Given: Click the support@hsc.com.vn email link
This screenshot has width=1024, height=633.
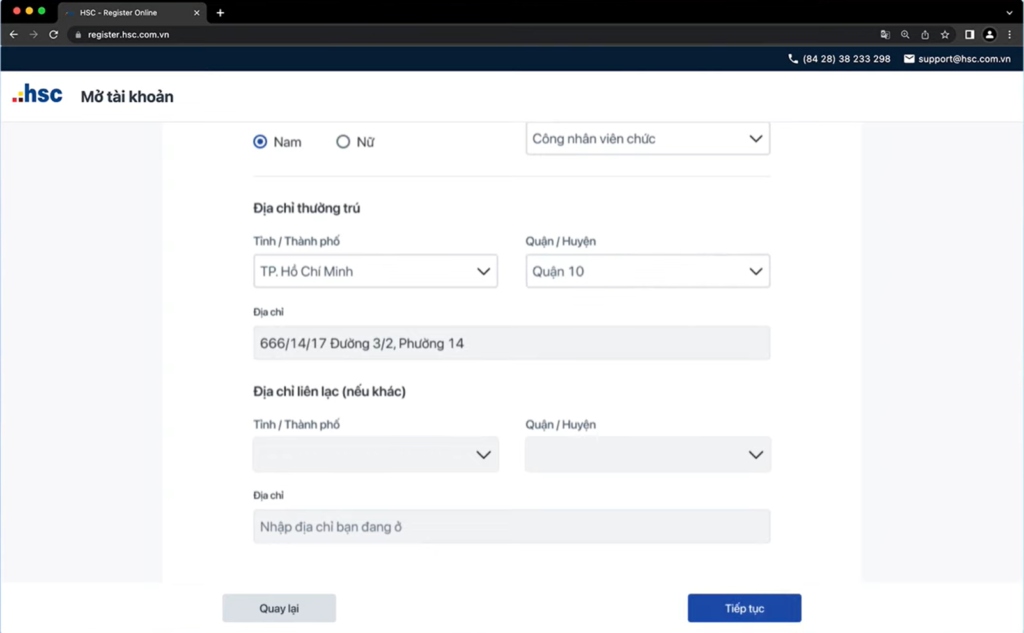Looking at the screenshot, I should tap(965, 59).
